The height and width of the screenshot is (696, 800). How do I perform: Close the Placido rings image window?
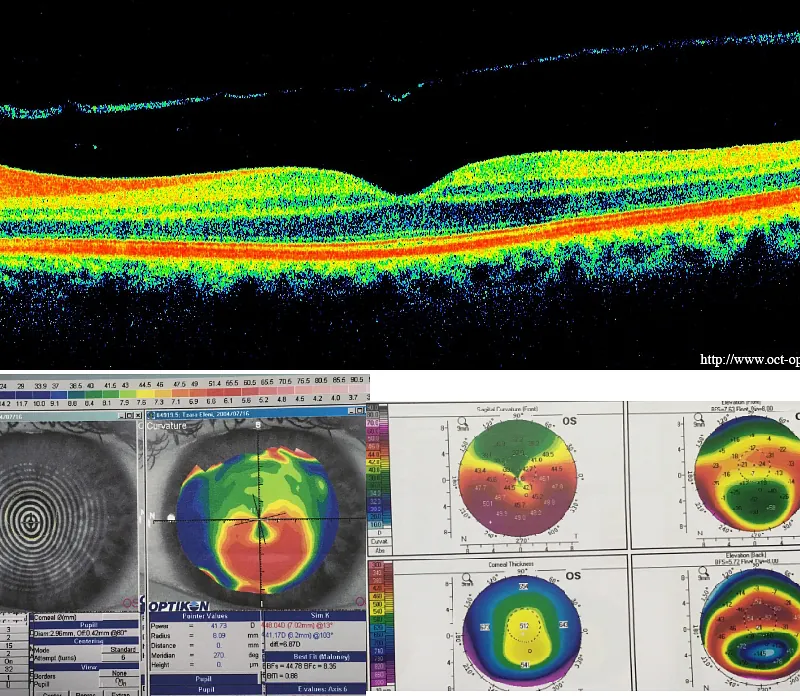(x=138, y=416)
